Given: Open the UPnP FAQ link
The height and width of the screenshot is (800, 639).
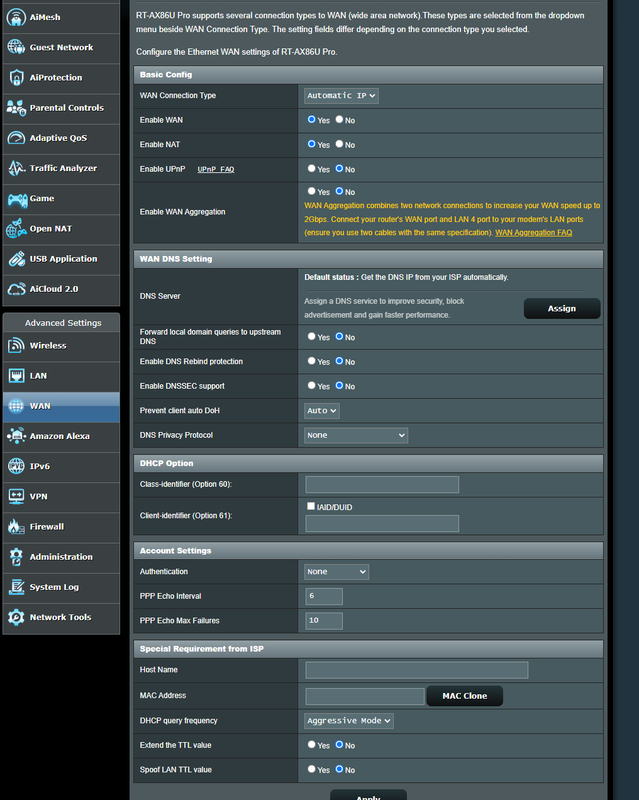Looking at the screenshot, I should [216, 169].
